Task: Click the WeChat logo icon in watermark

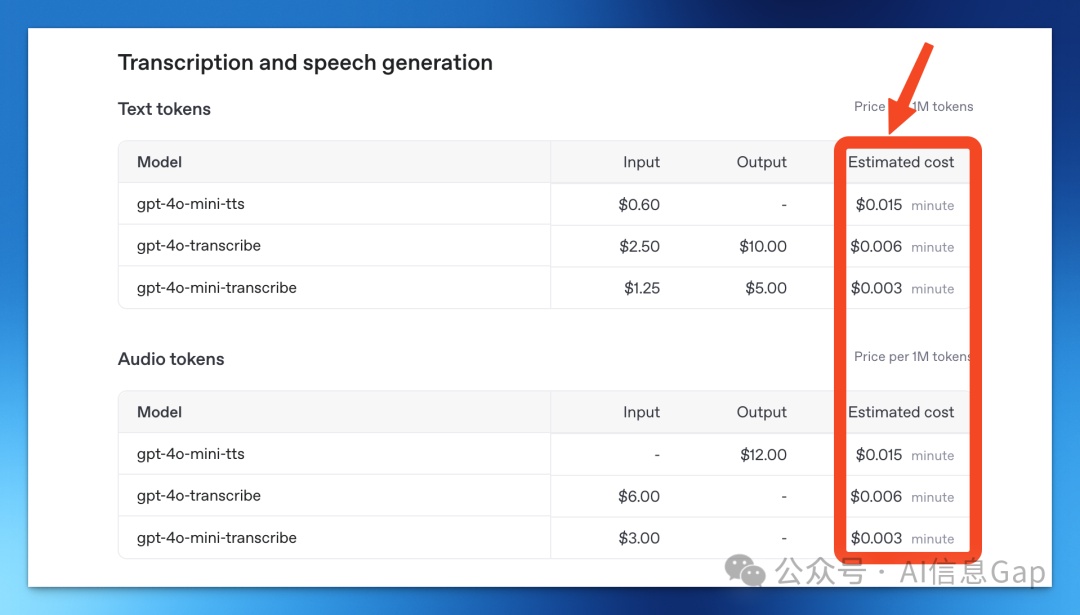Action: (746, 570)
